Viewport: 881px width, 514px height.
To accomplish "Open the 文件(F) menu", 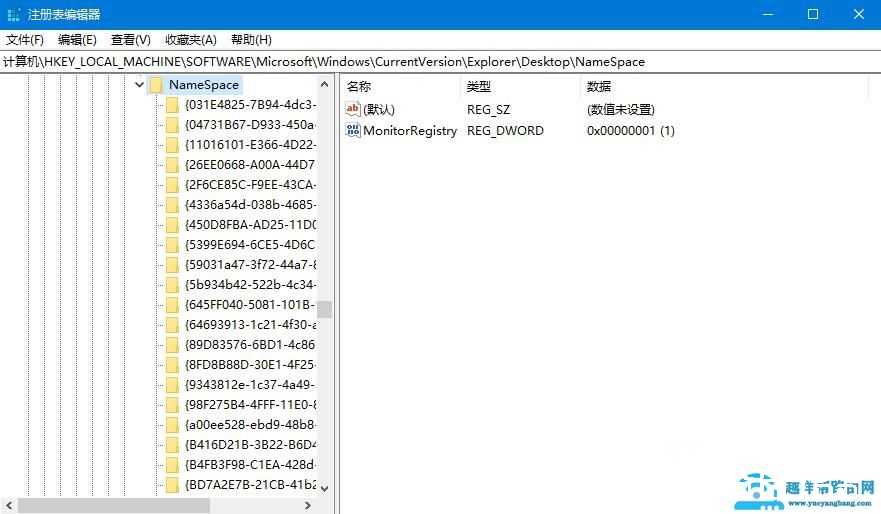I will [x=25, y=40].
